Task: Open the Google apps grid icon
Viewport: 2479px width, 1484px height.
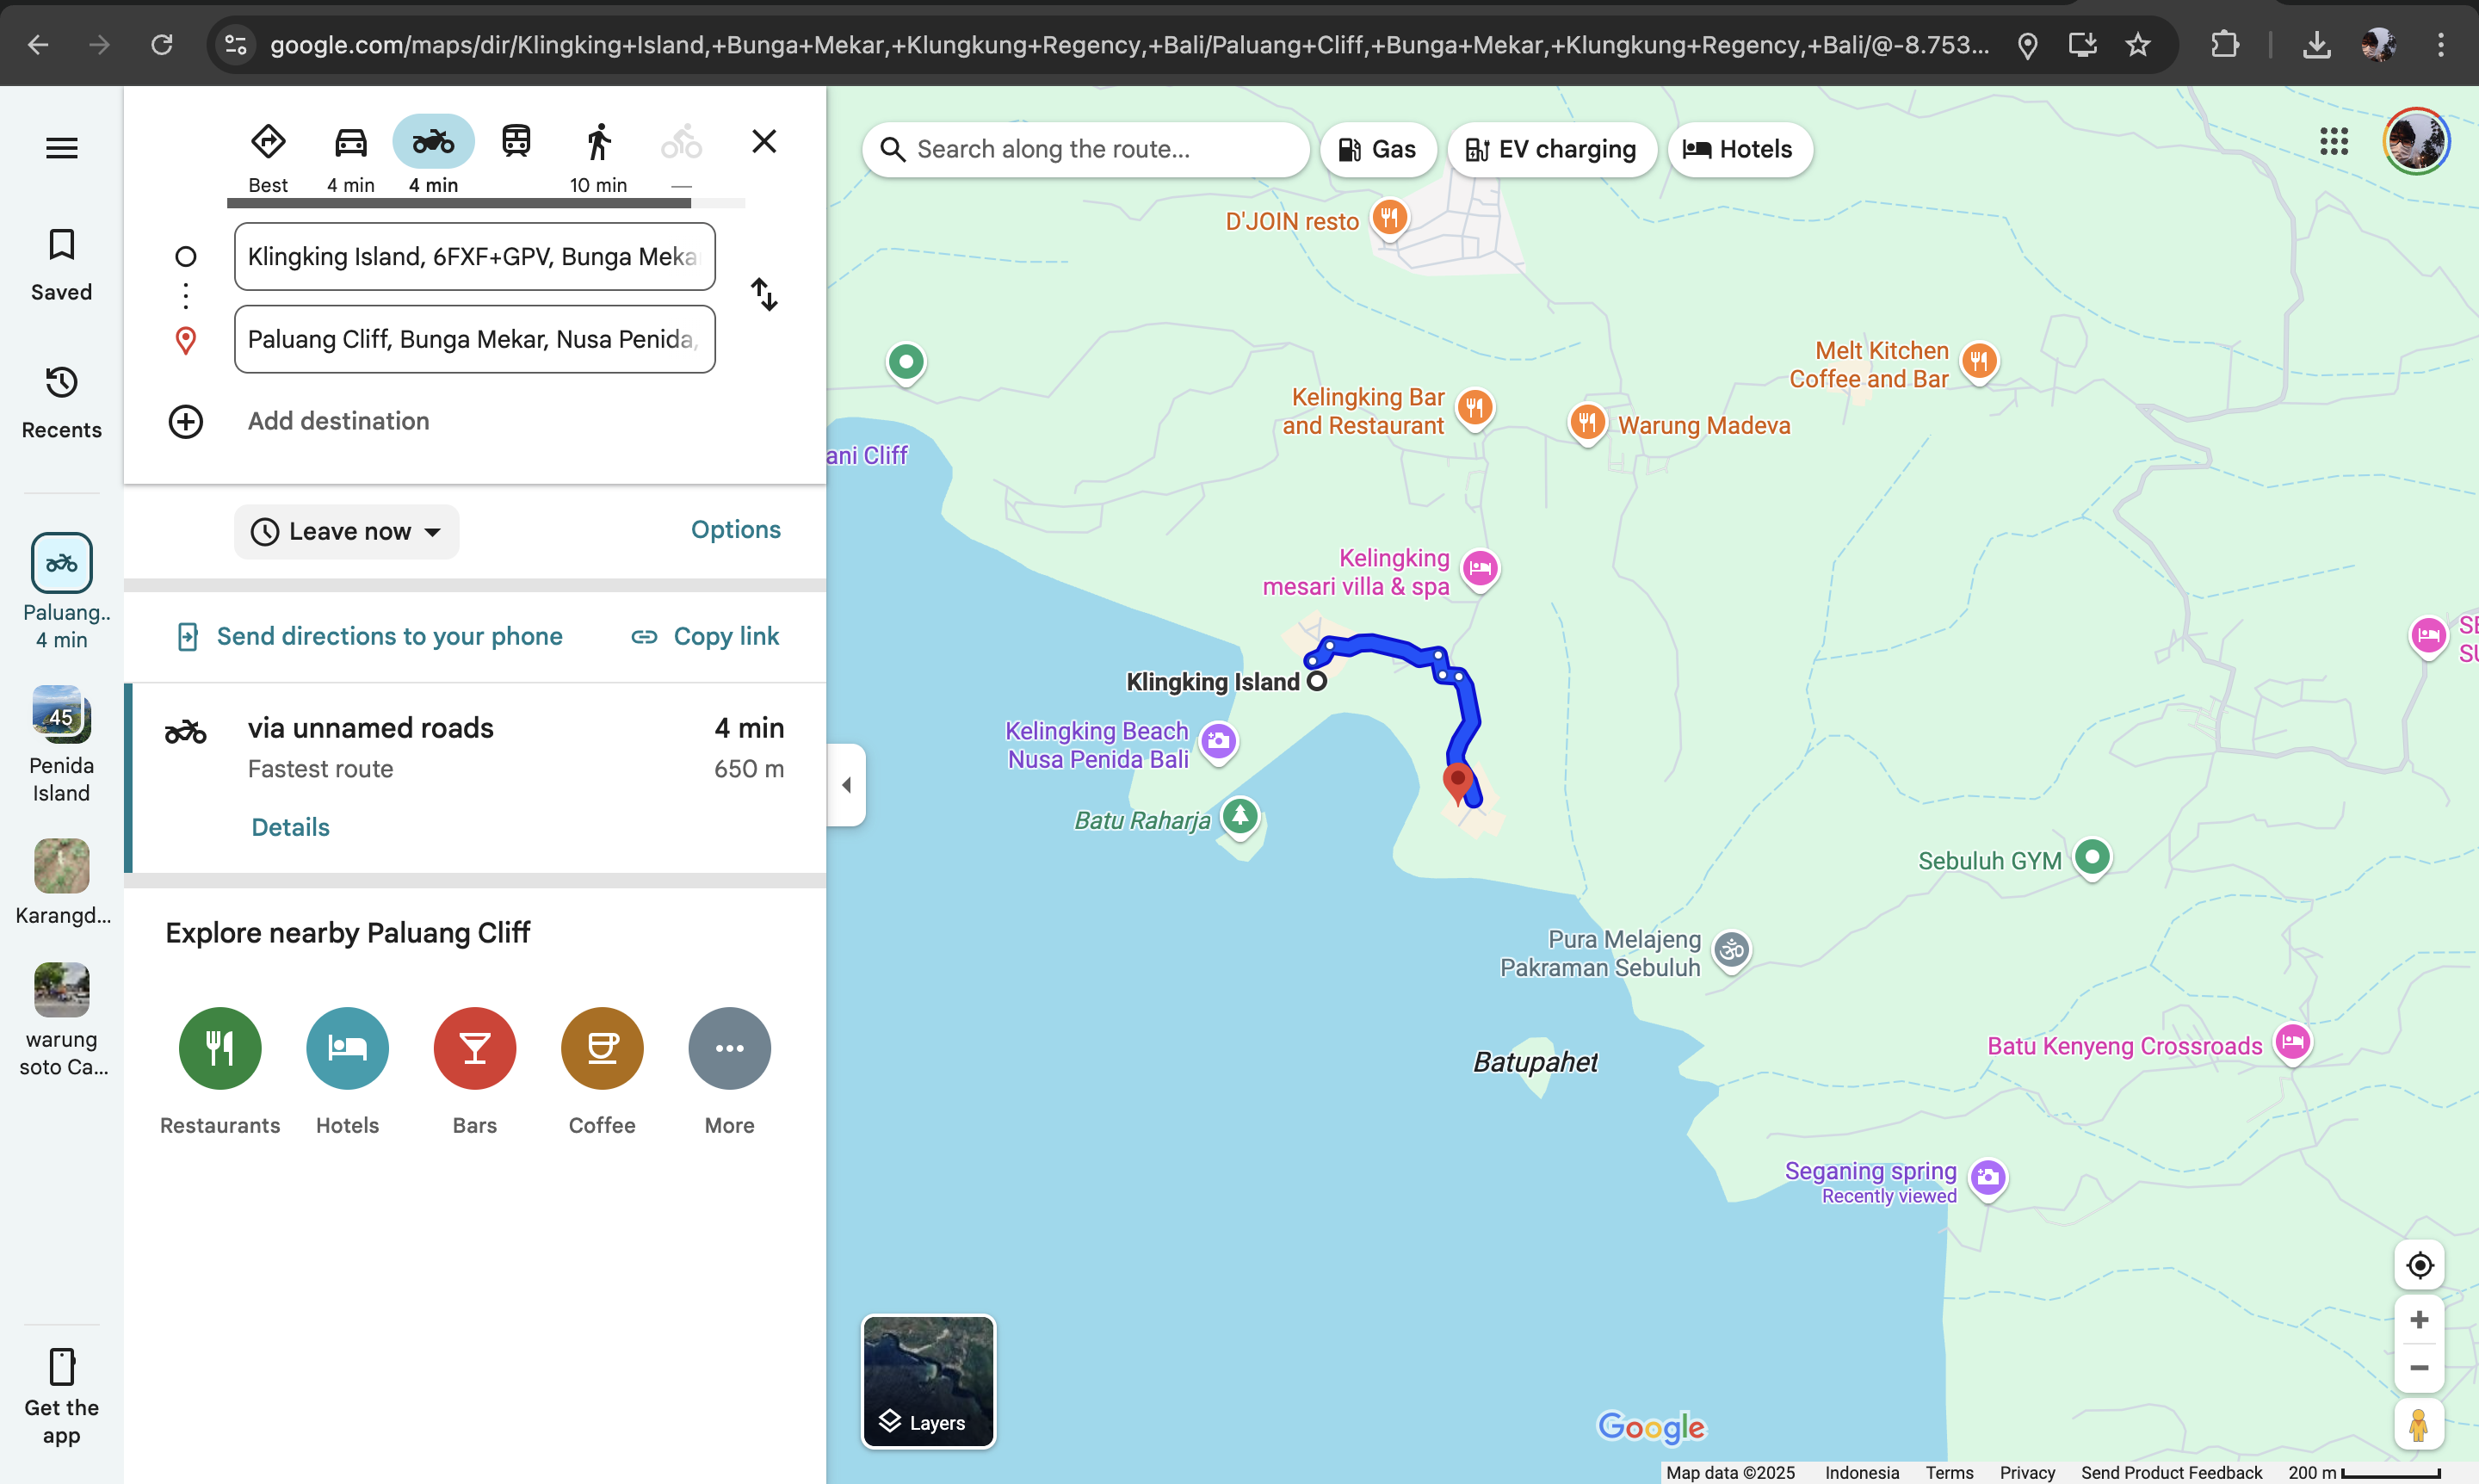Action: click(x=2333, y=142)
